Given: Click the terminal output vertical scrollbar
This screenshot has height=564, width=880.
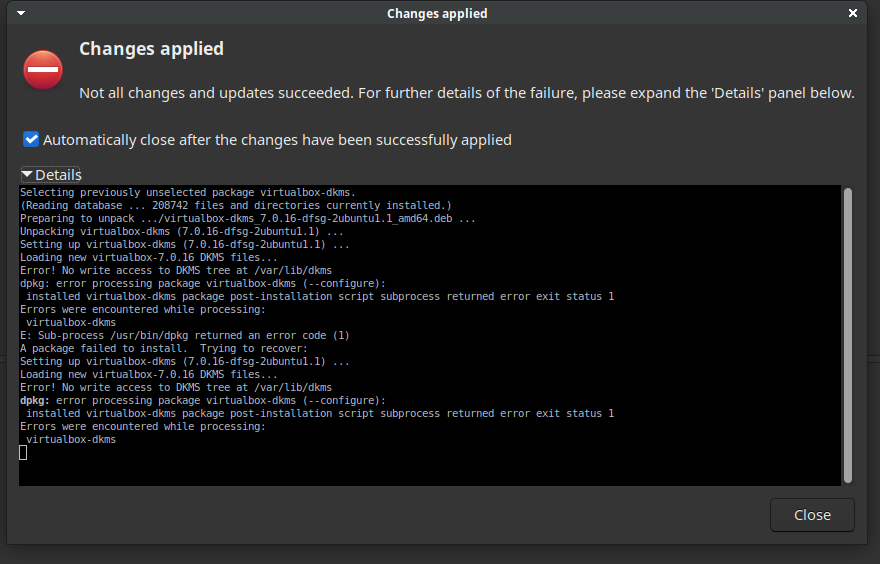Looking at the screenshot, I should point(847,335).
